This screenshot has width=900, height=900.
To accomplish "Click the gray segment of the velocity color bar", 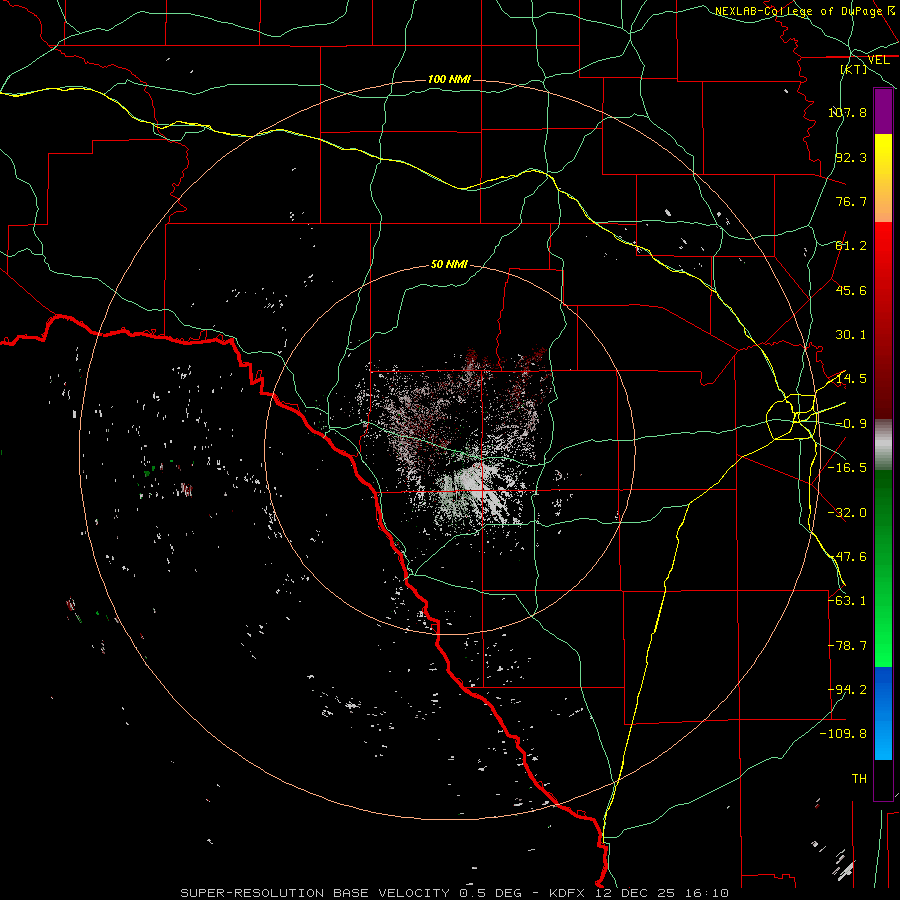I will pyautogui.click(x=883, y=445).
